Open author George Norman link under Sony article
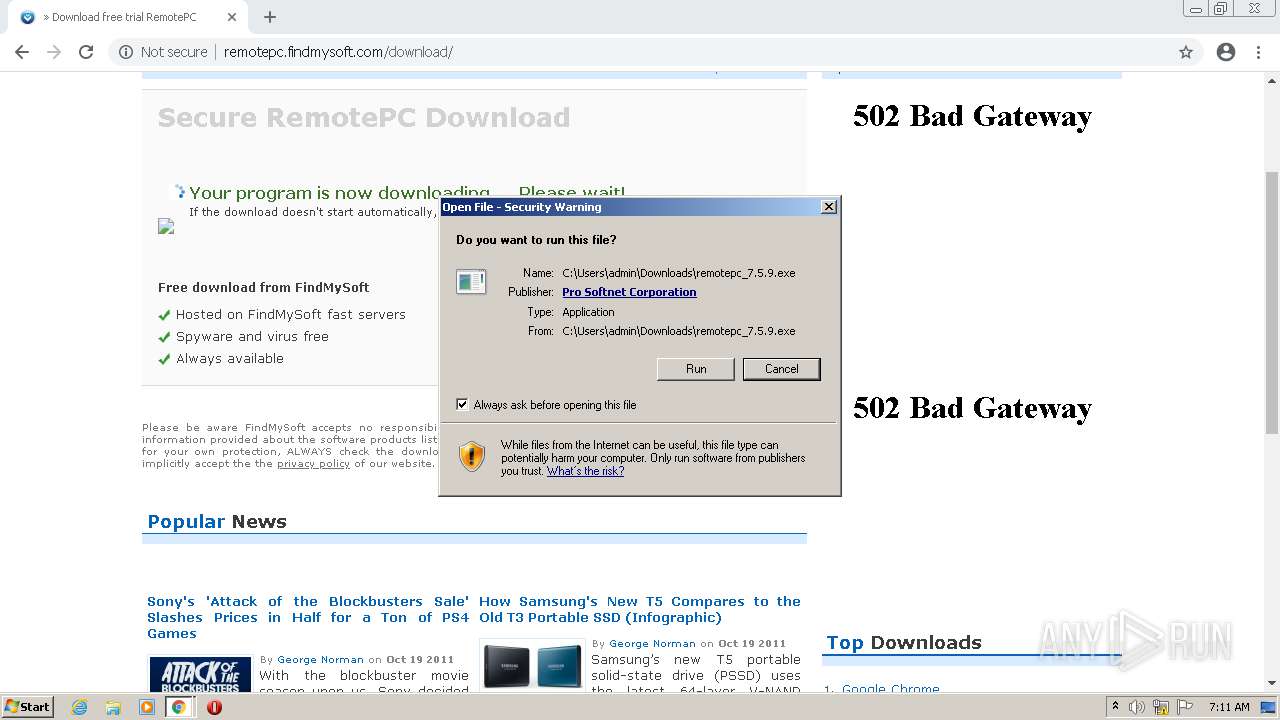 [320, 660]
